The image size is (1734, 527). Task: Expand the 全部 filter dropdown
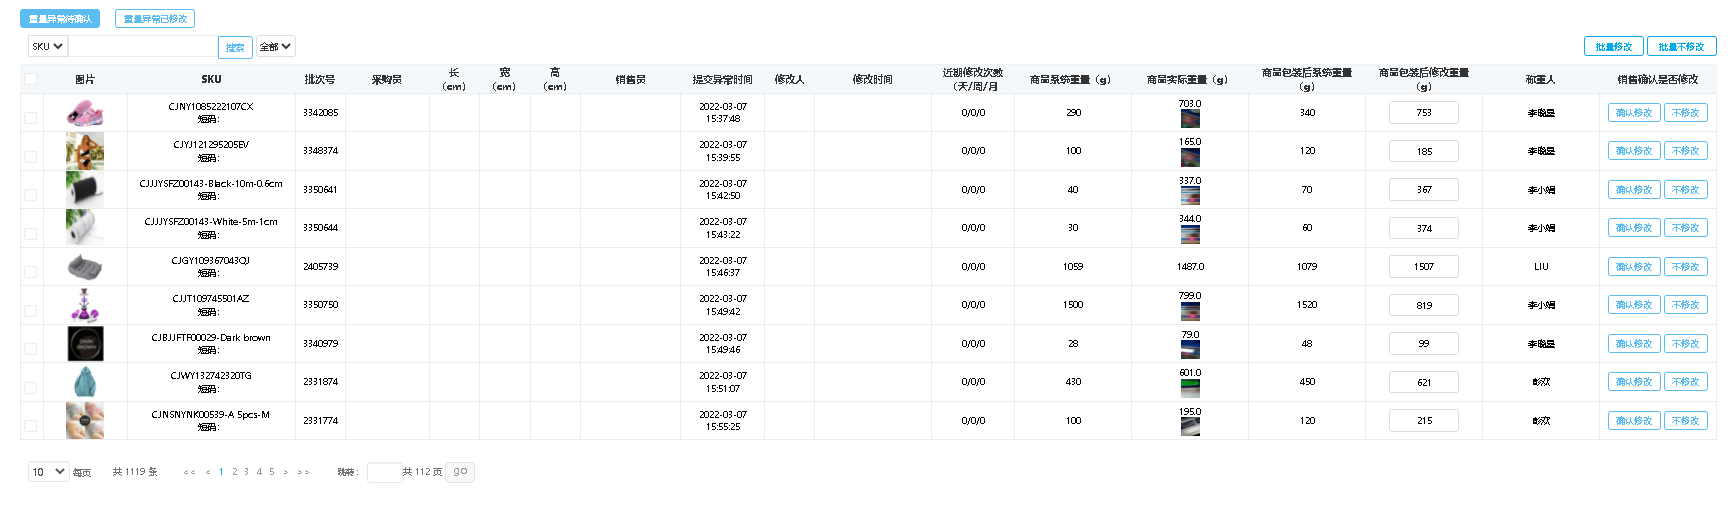(275, 46)
